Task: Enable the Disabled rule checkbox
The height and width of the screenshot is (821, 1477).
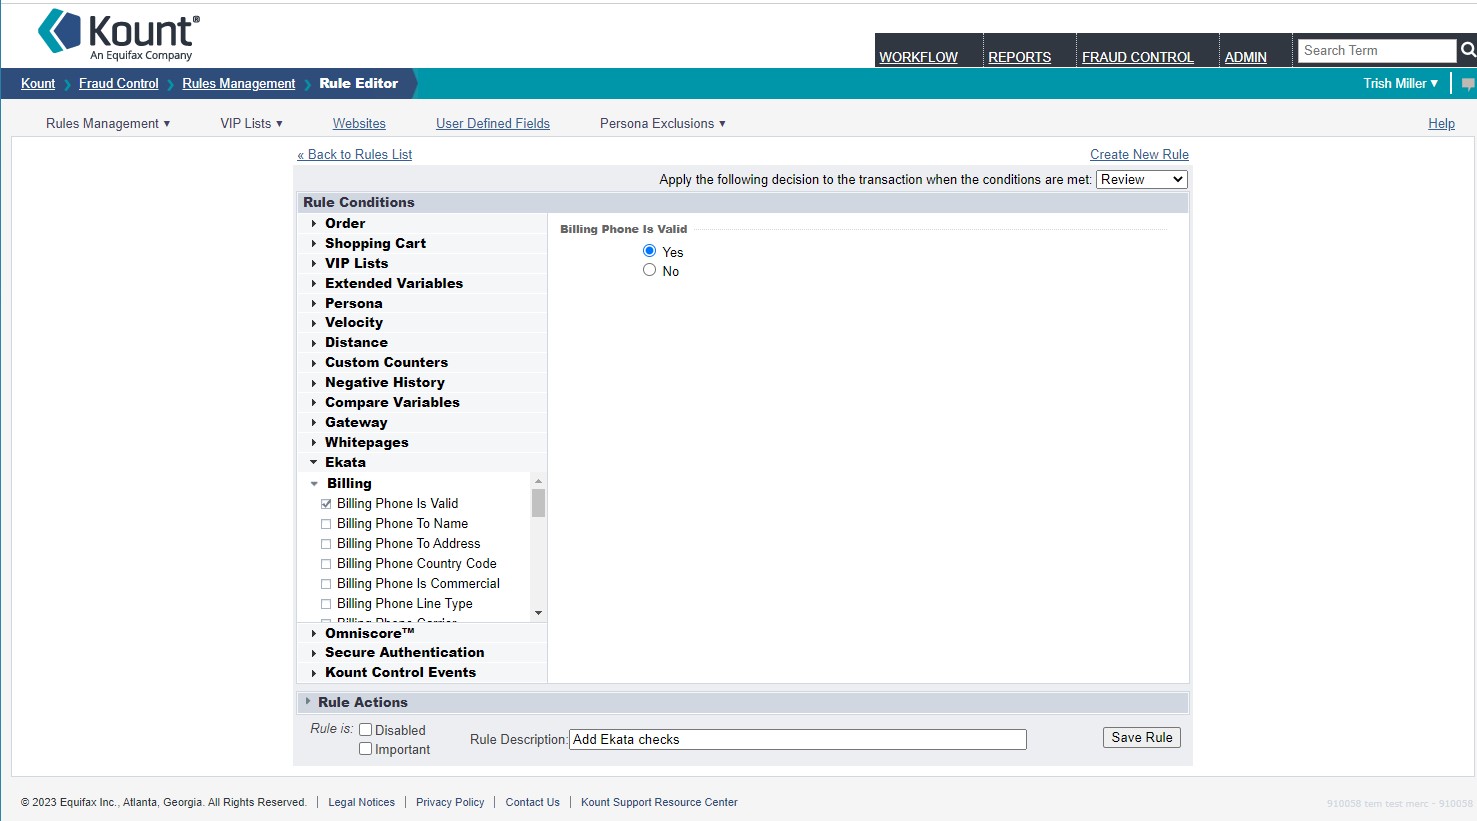Action: tap(366, 730)
